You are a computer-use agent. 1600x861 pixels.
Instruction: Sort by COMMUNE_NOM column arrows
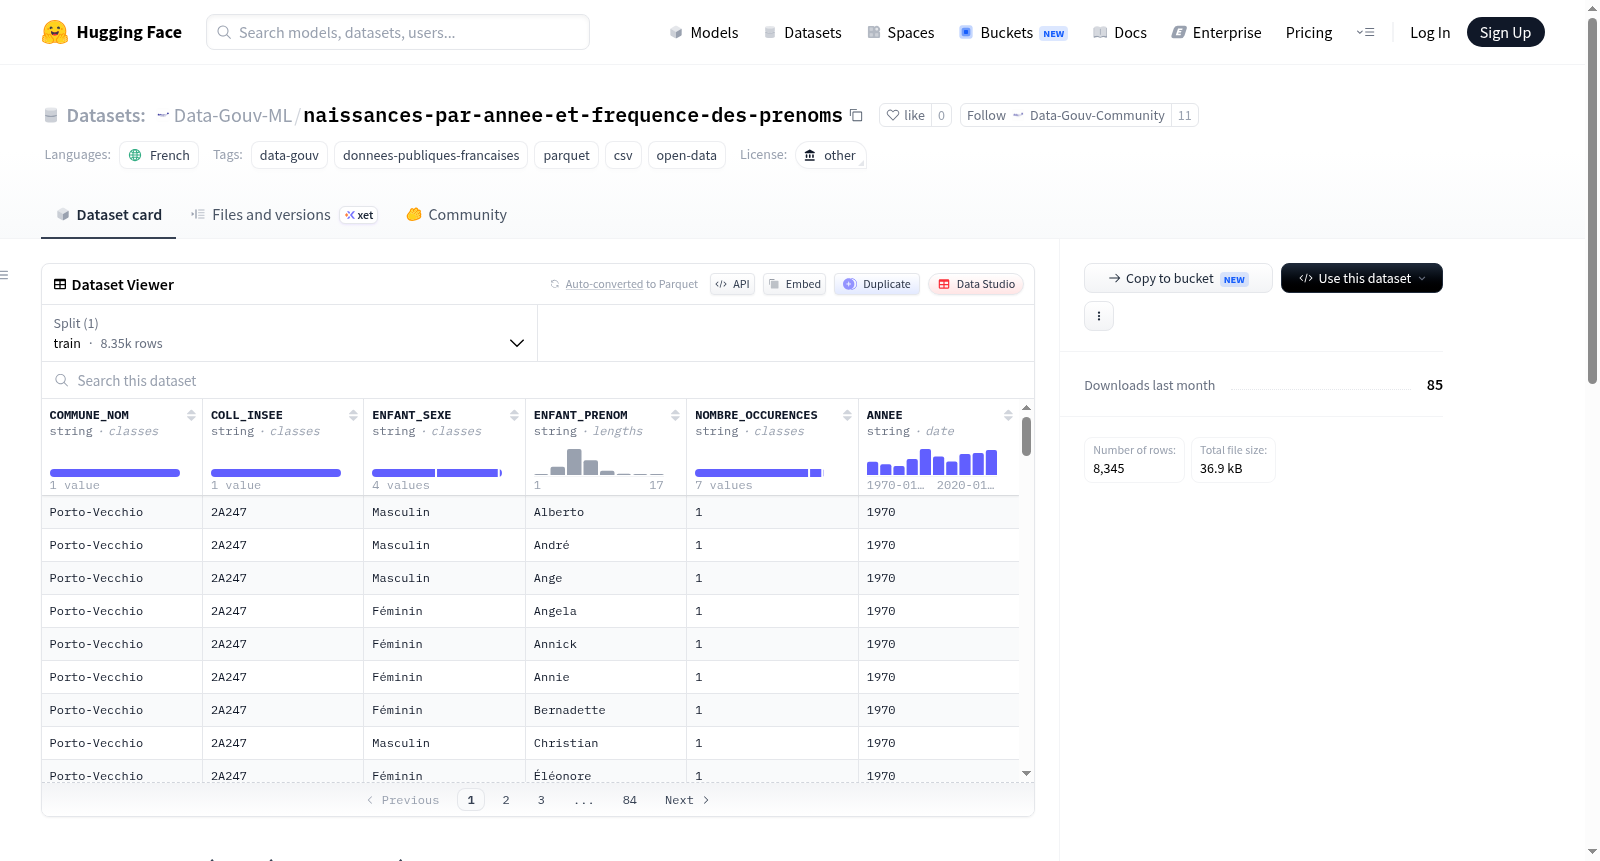coord(191,415)
